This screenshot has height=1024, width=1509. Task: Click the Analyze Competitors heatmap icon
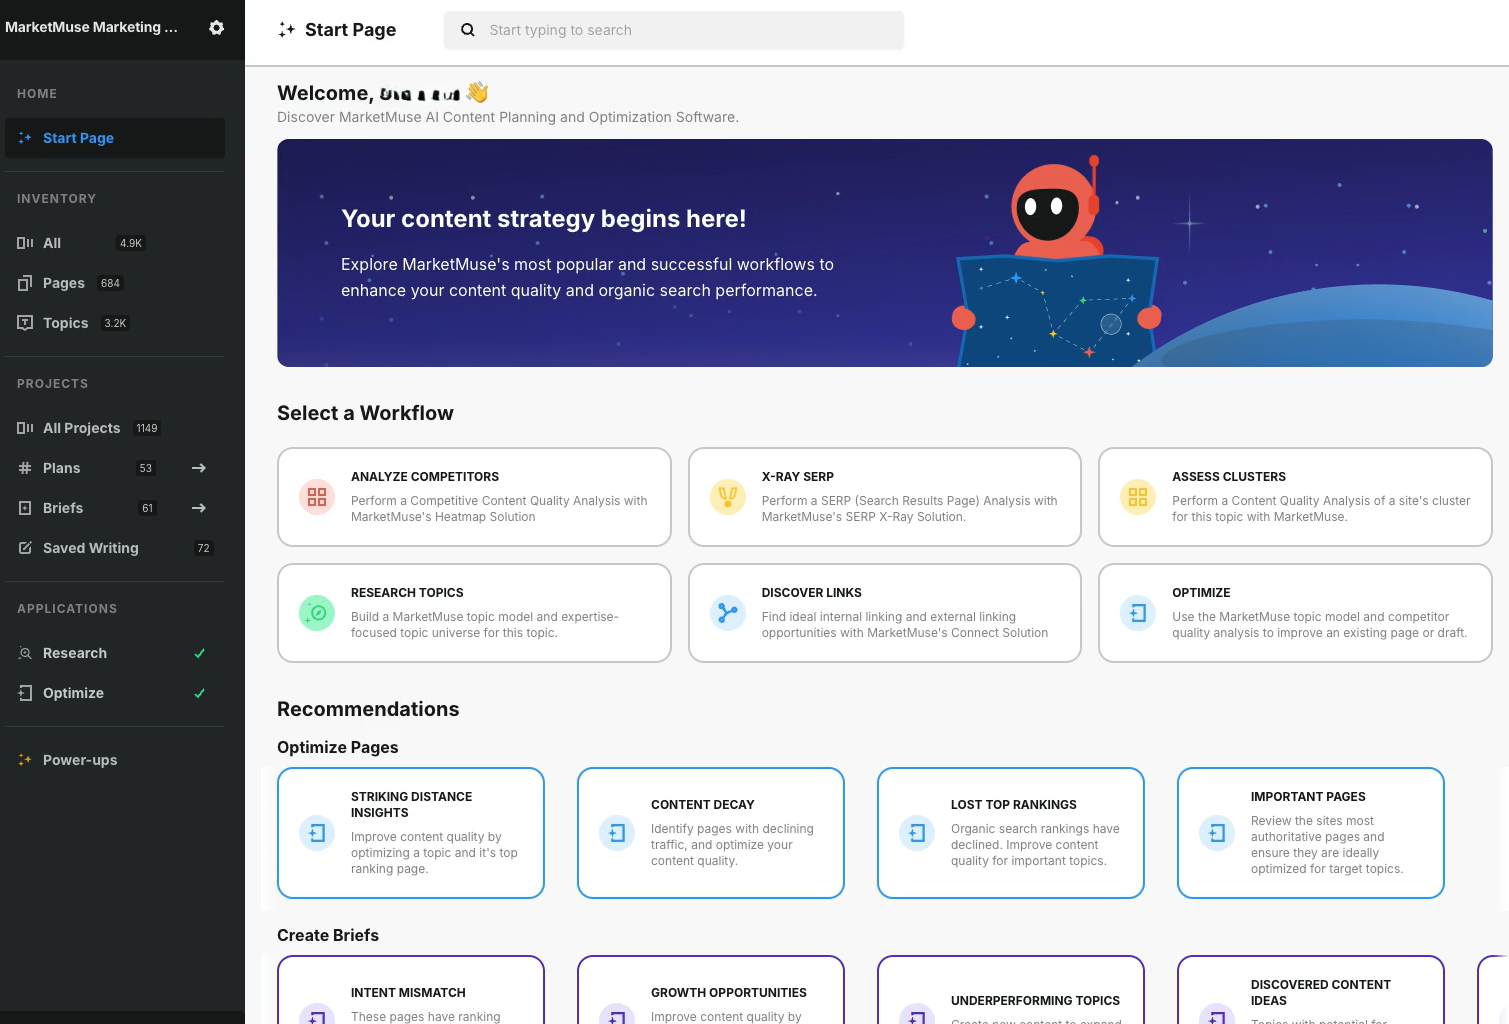tap(317, 497)
